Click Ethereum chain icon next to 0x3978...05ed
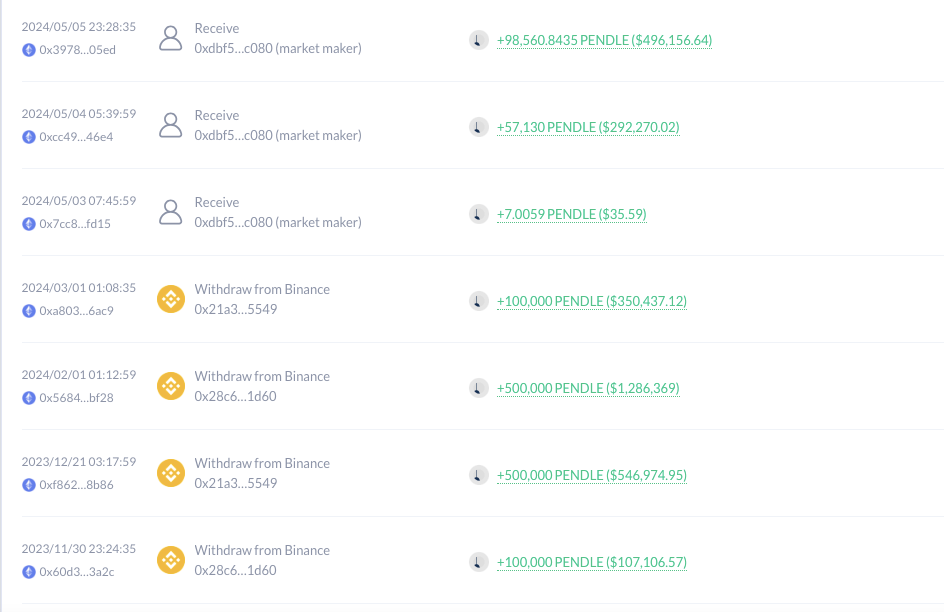 coord(29,50)
